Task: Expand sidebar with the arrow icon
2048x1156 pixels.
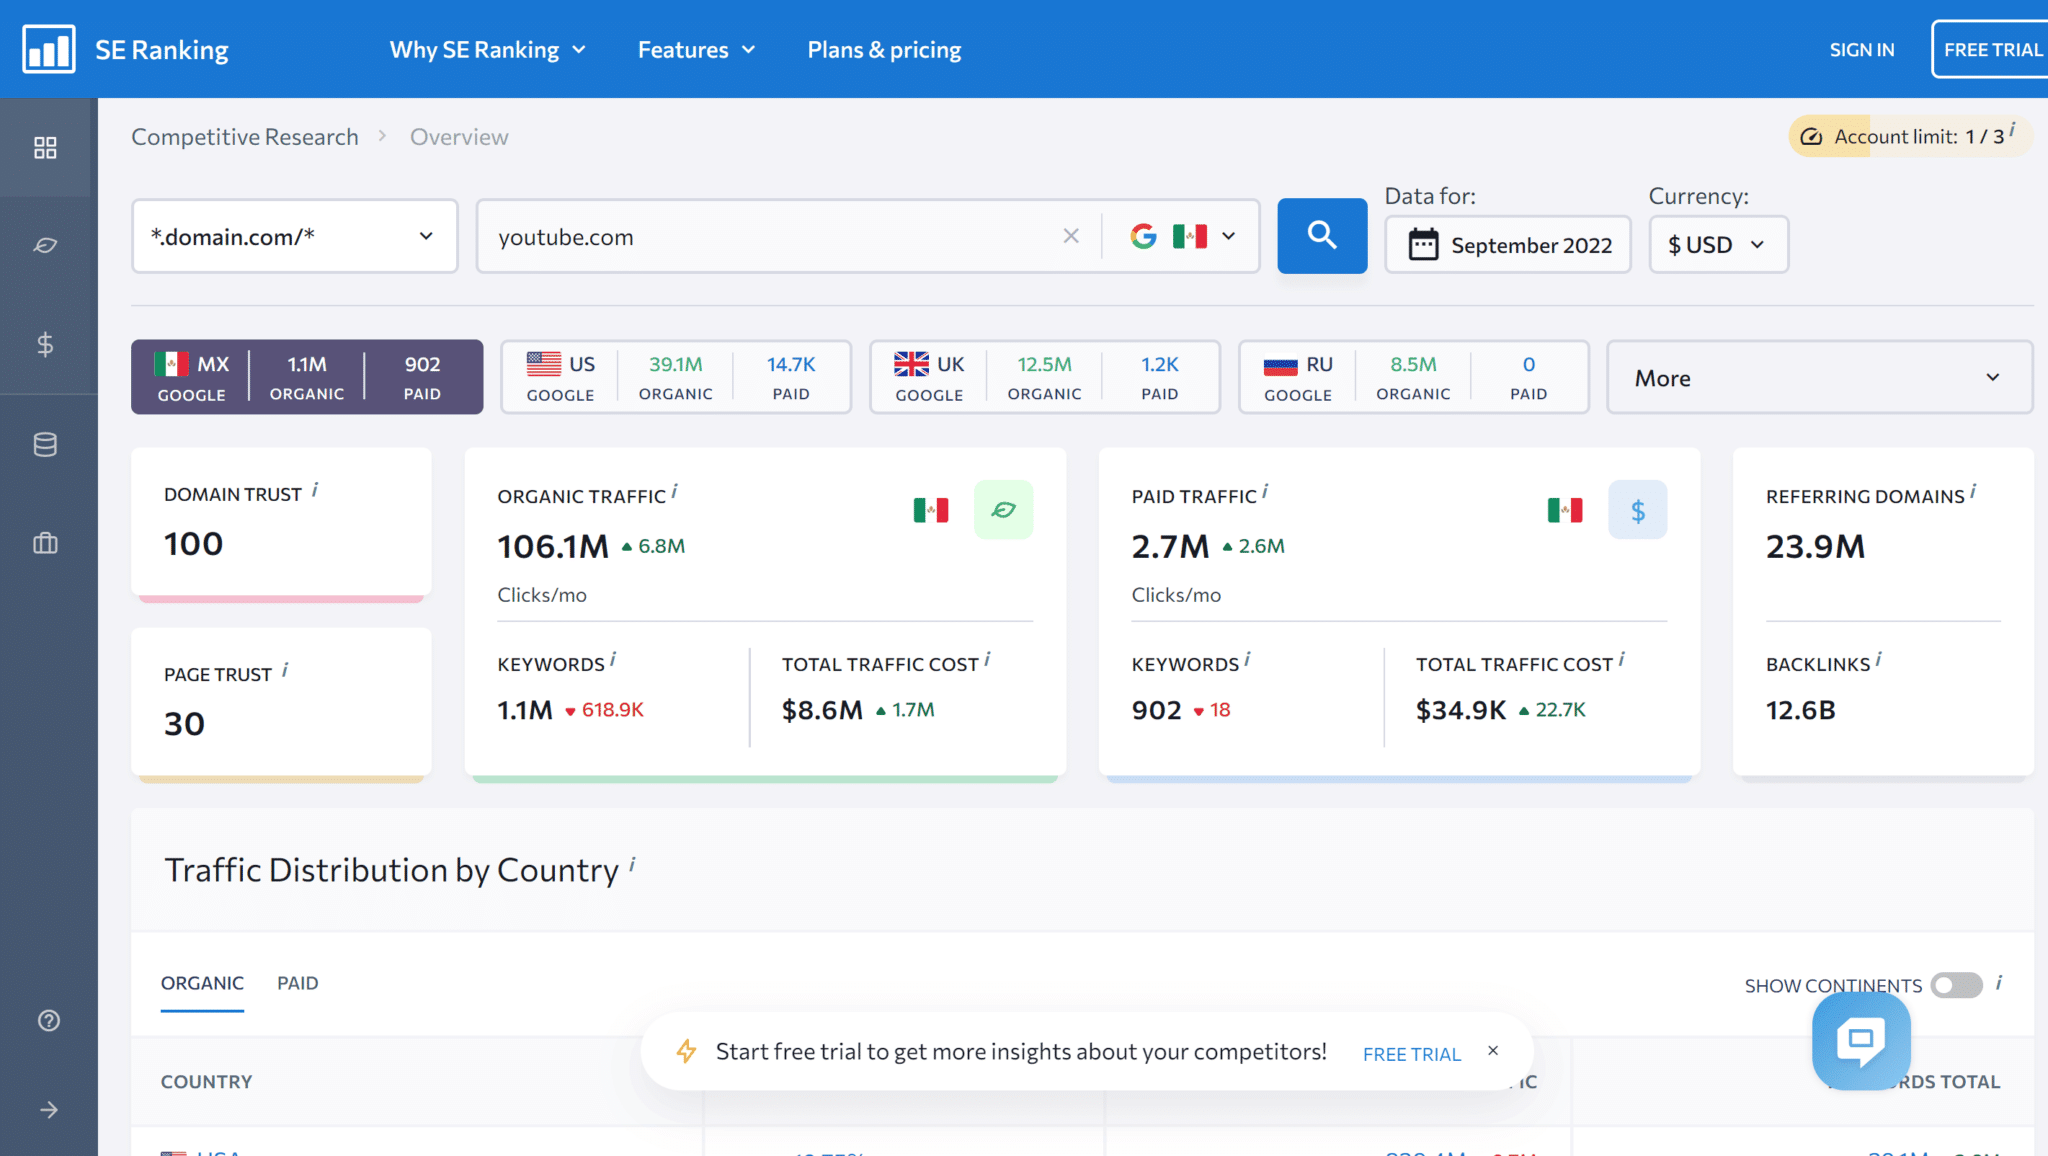Action: (48, 1110)
